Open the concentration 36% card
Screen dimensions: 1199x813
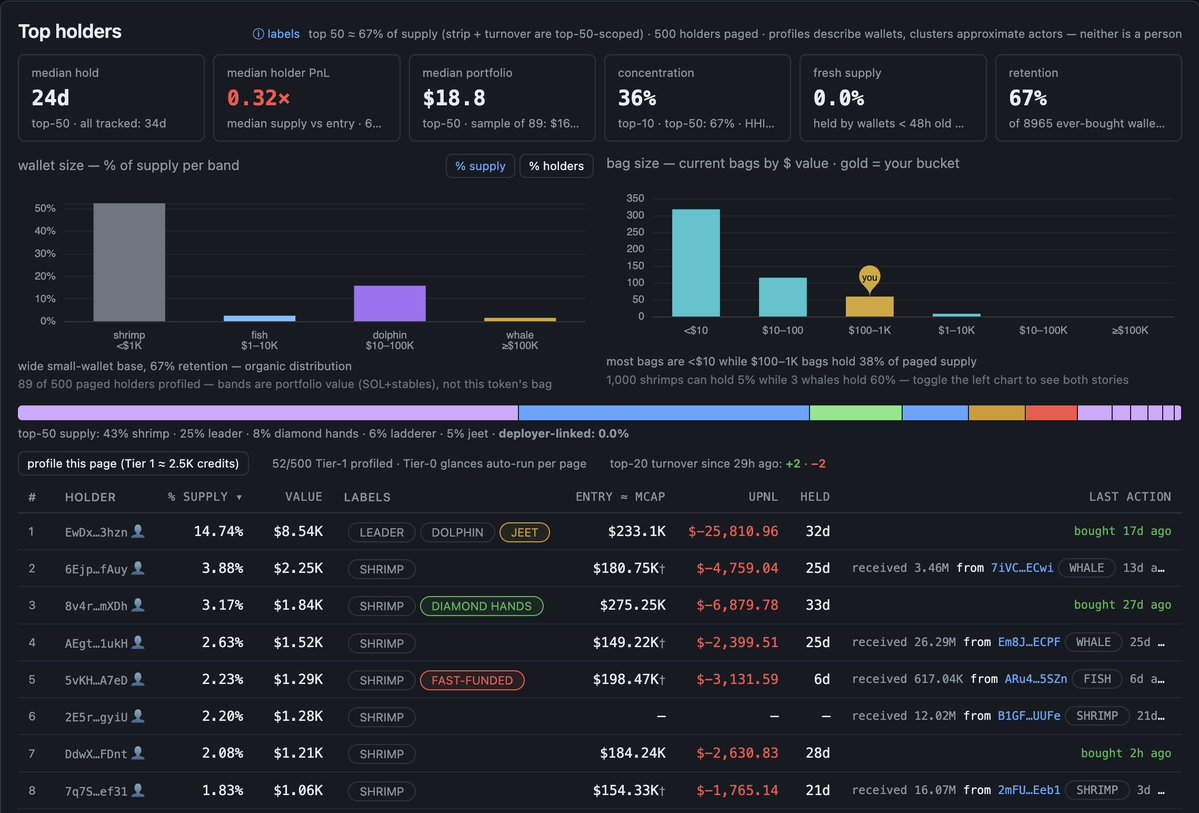point(697,98)
